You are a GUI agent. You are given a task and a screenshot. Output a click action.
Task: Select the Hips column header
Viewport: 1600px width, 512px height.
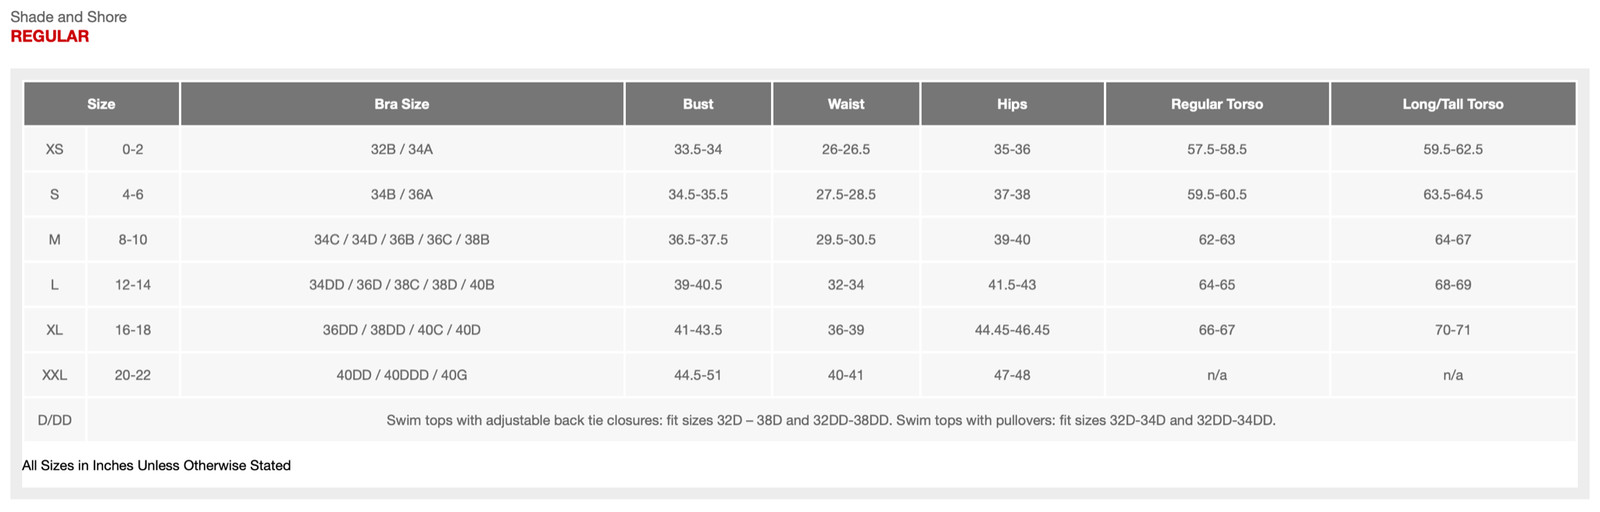[x=1012, y=104]
